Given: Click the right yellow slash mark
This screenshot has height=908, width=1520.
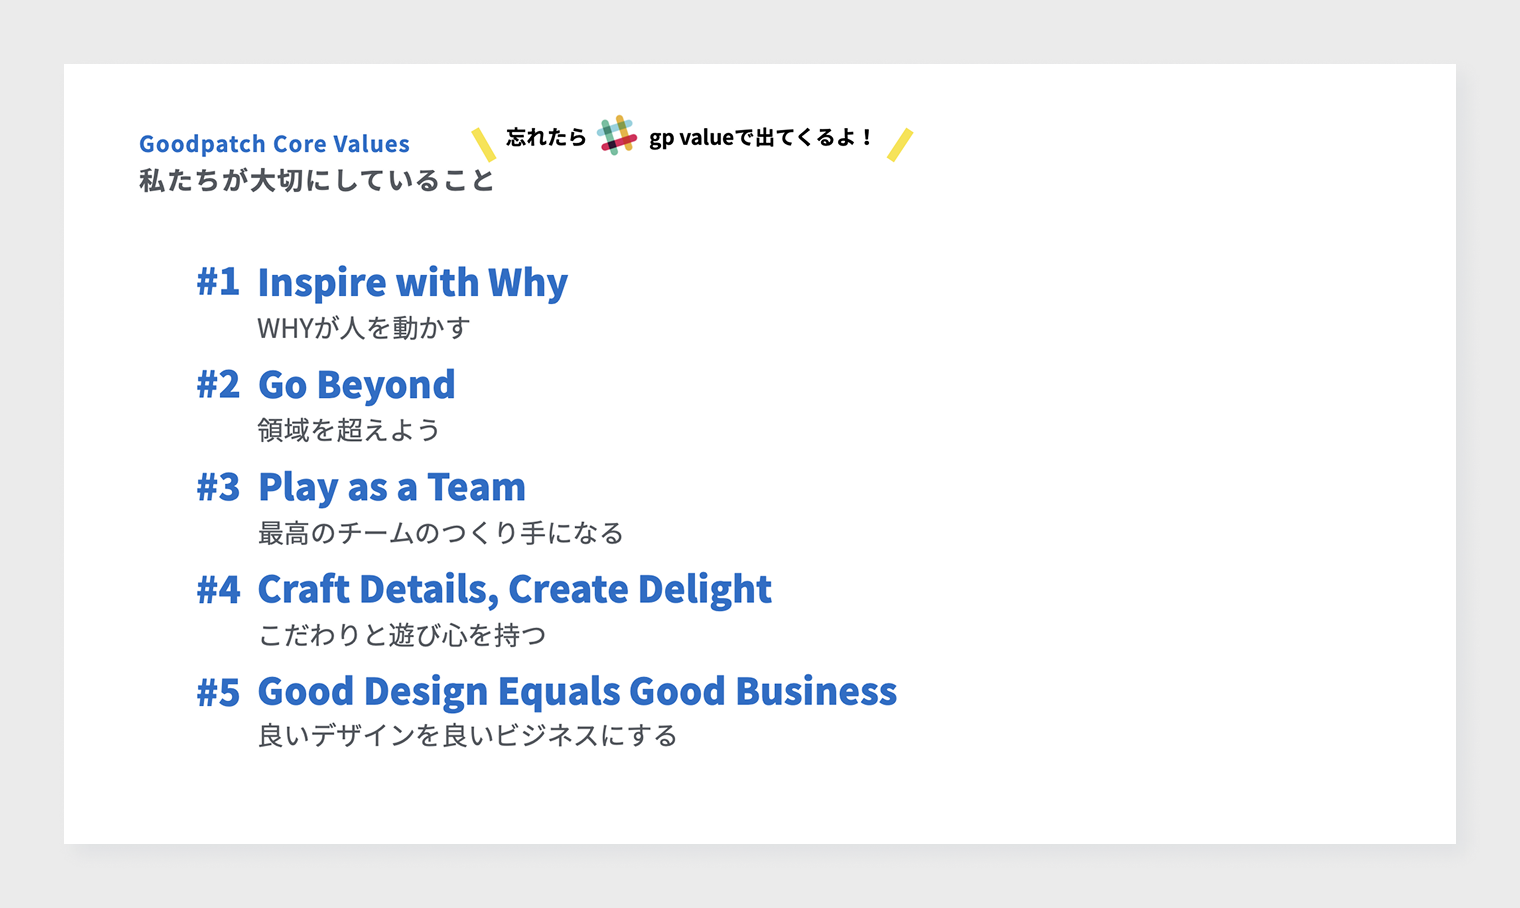Looking at the screenshot, I should (900, 144).
